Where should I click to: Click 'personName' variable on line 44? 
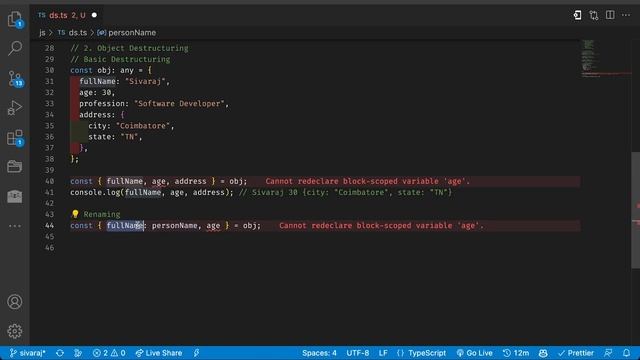point(175,226)
